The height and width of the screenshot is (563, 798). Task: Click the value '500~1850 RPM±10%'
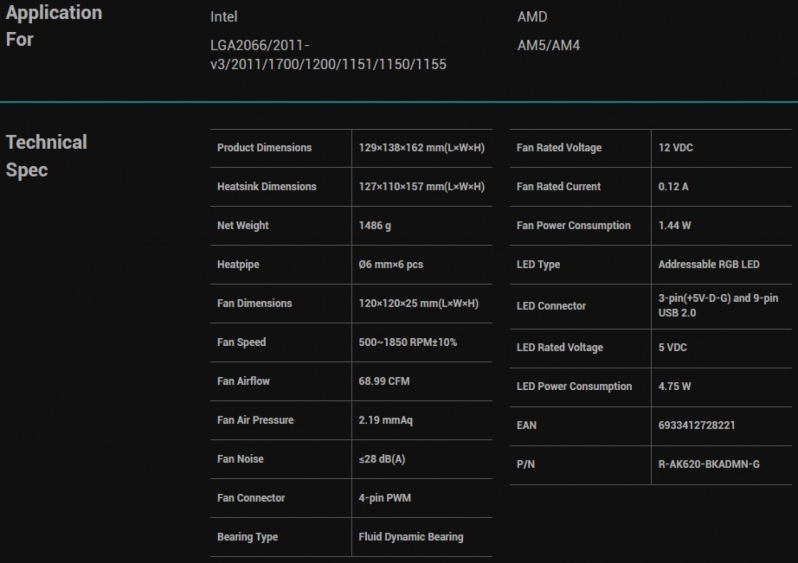pos(408,342)
